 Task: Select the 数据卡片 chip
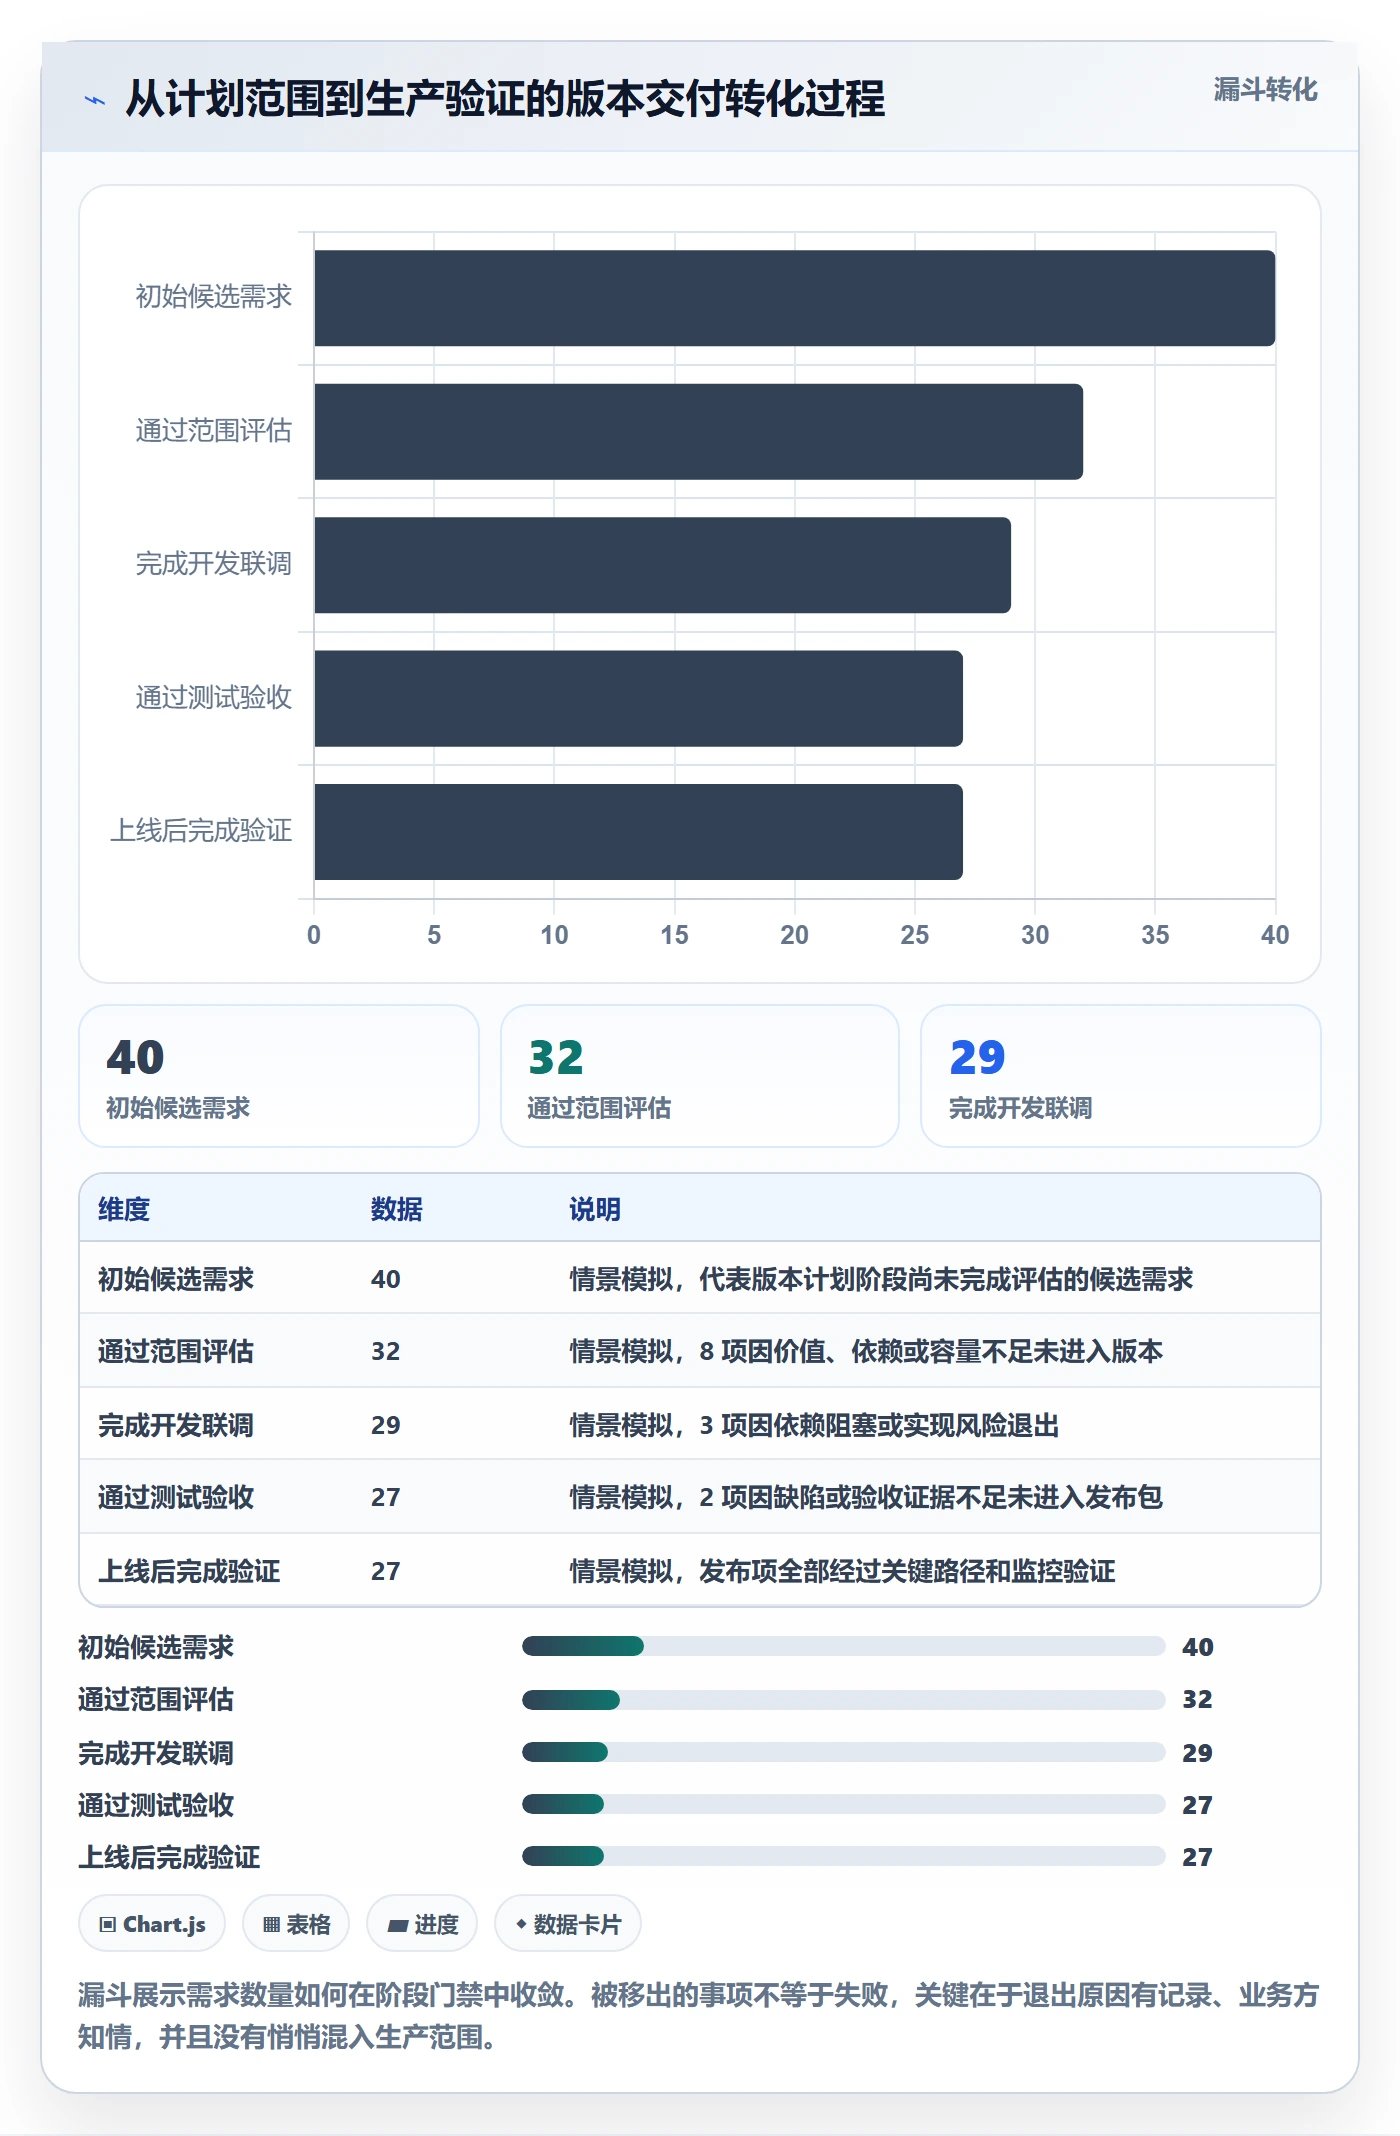point(568,1923)
